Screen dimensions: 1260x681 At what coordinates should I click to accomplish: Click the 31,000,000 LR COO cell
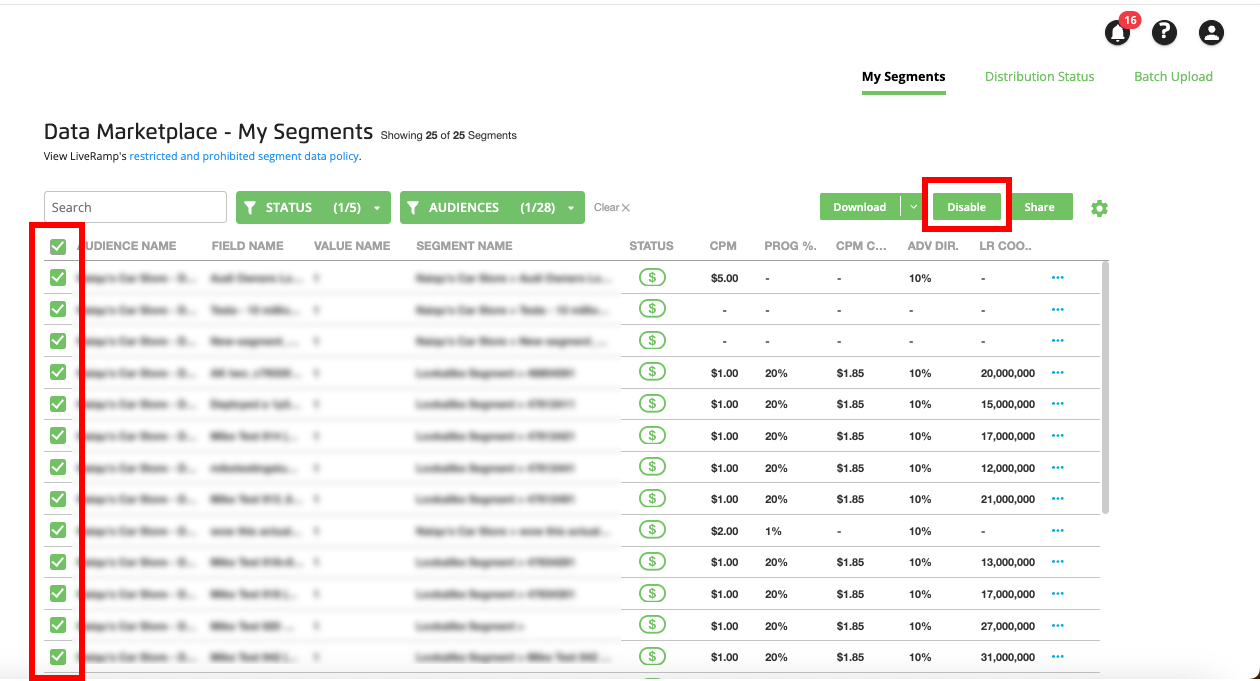coord(1008,657)
